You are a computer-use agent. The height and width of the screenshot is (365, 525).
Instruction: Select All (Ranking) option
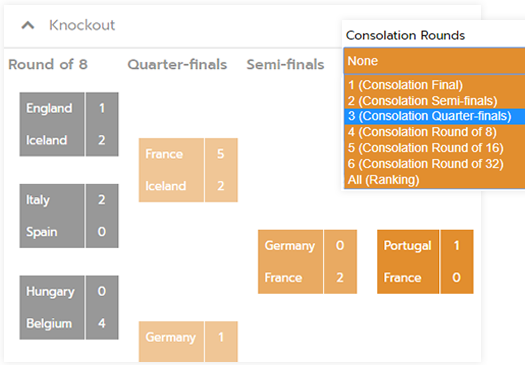(x=434, y=180)
